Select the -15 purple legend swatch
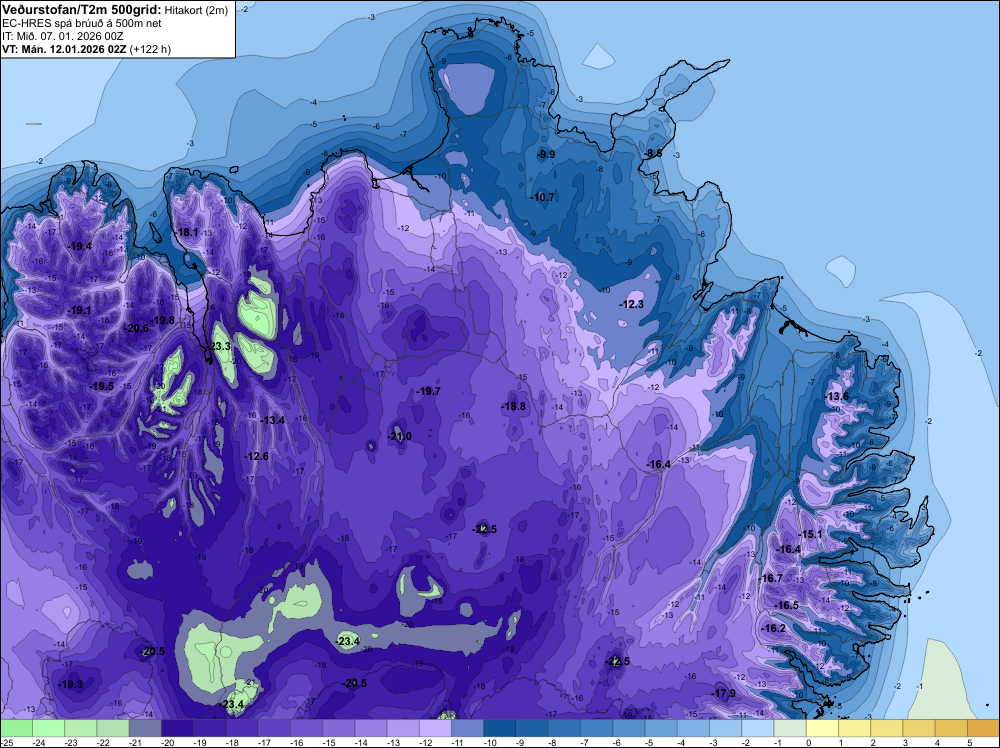The width and height of the screenshot is (1000, 748). [339, 728]
